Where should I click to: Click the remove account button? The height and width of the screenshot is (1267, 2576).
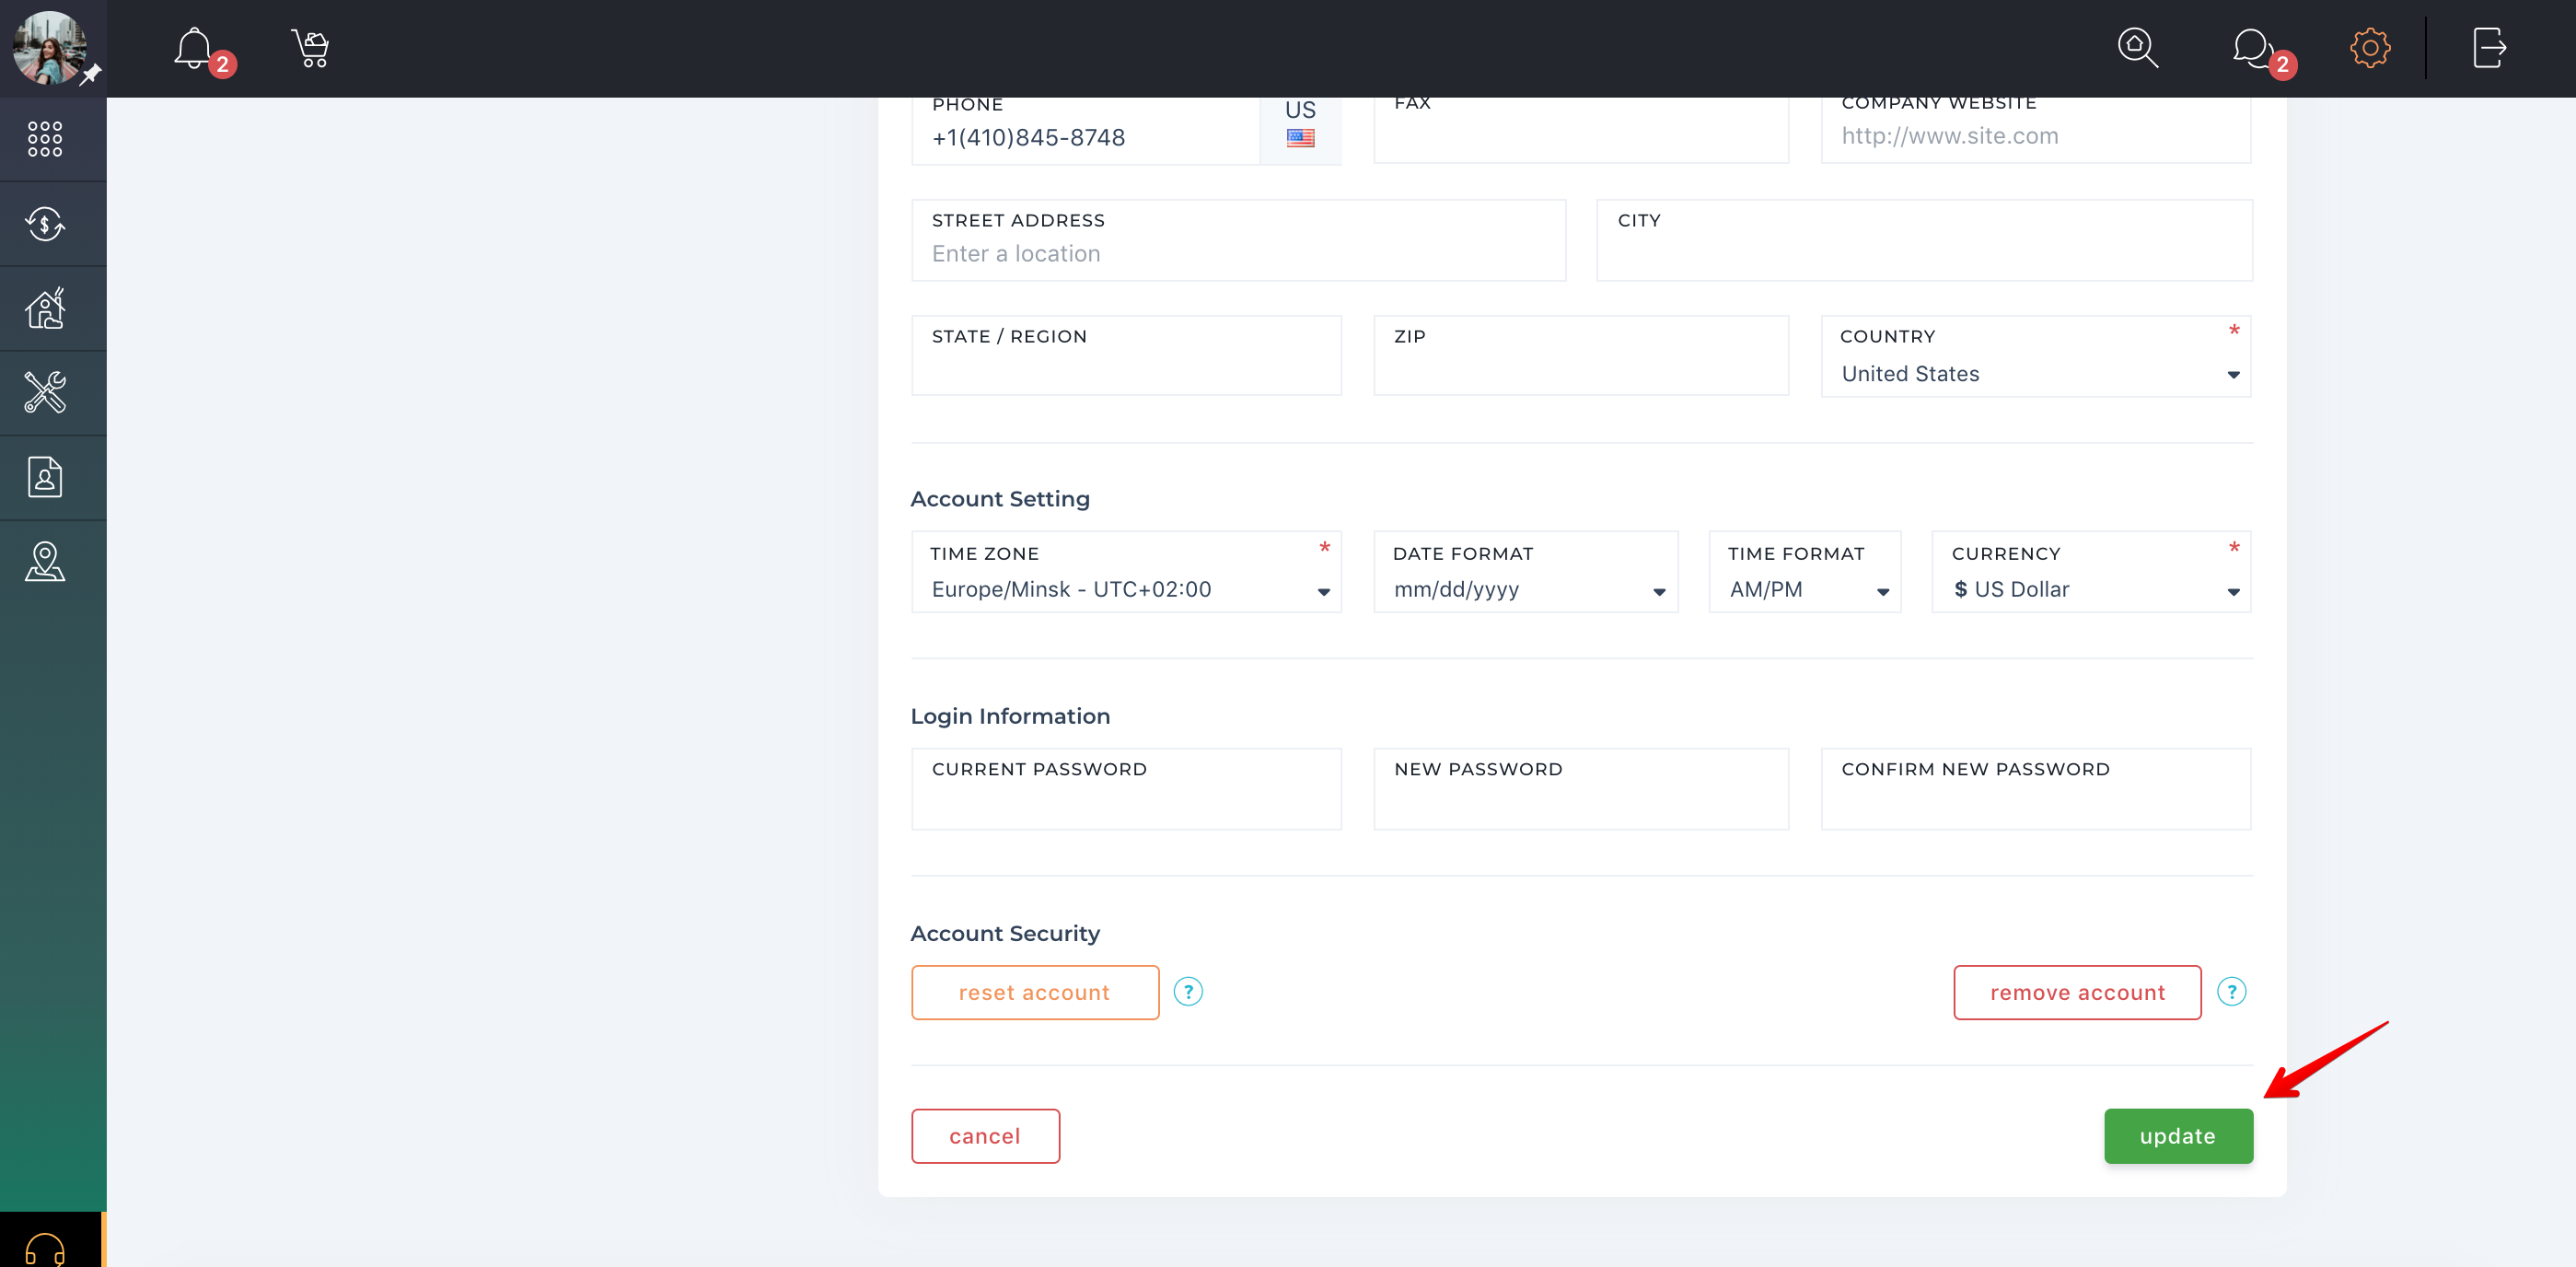point(2077,993)
